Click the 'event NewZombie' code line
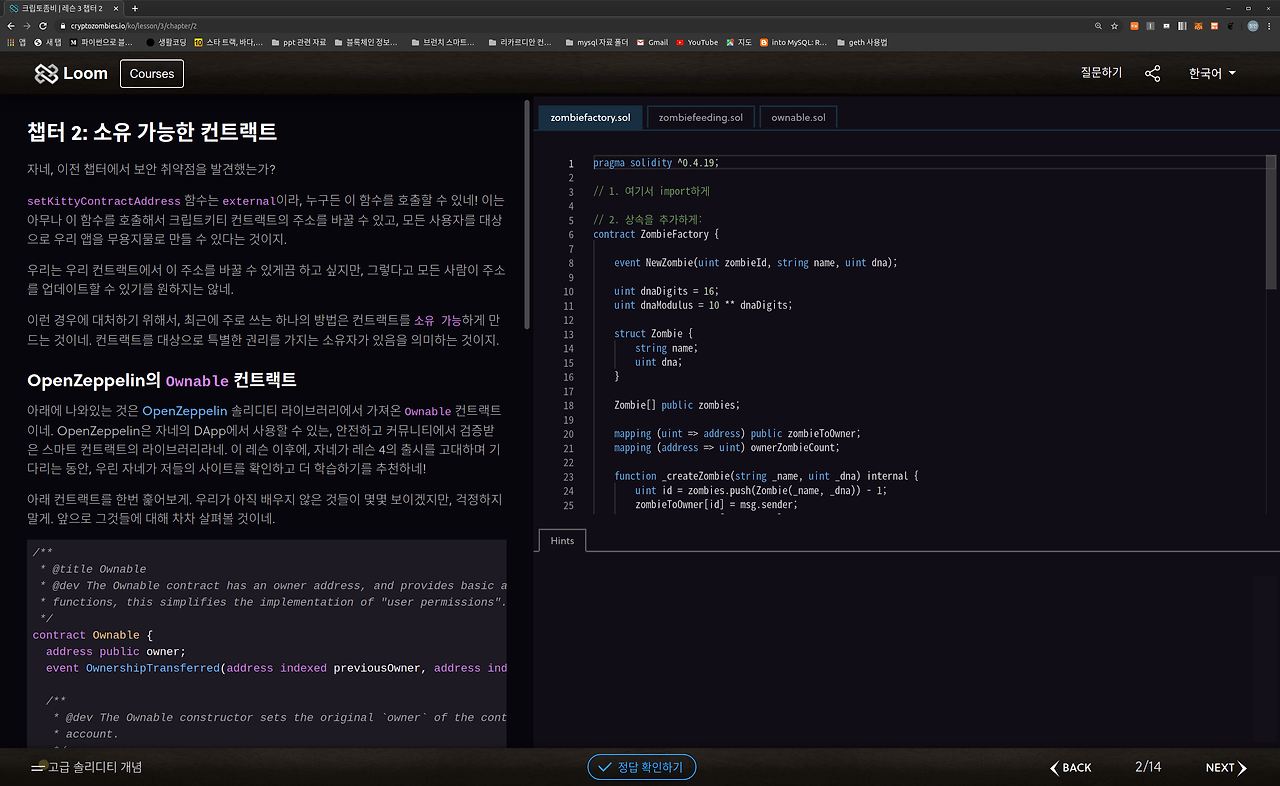1280x786 pixels. tap(756, 263)
